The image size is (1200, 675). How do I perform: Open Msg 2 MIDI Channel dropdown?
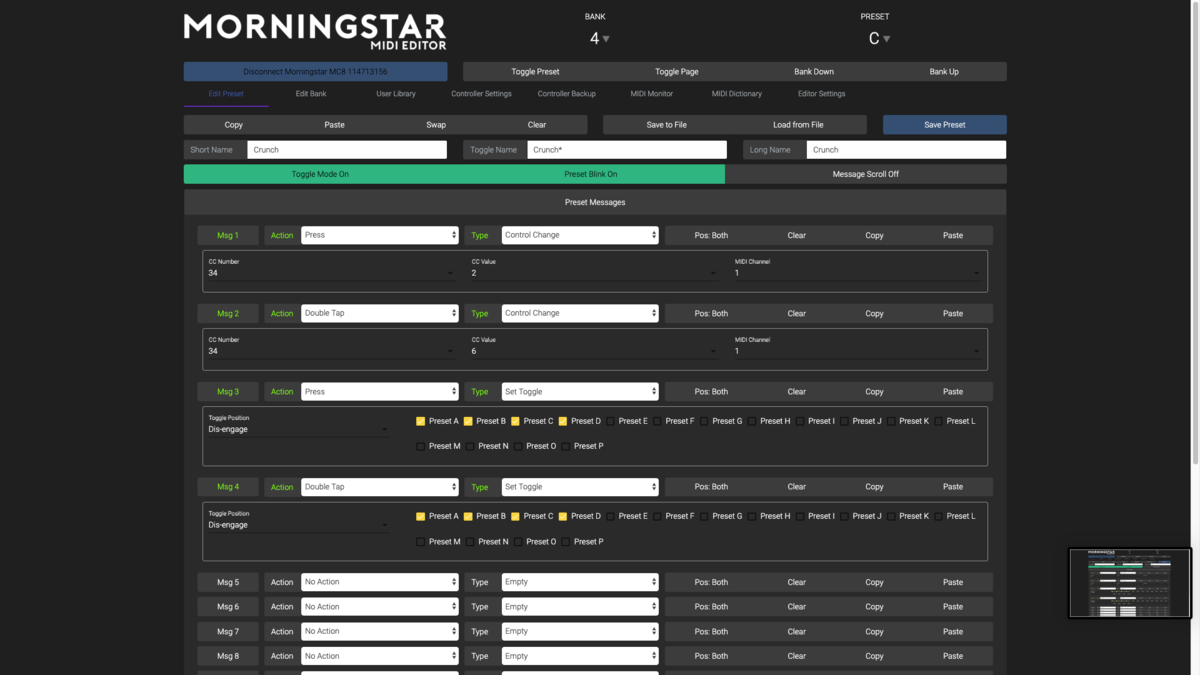[x=857, y=351]
